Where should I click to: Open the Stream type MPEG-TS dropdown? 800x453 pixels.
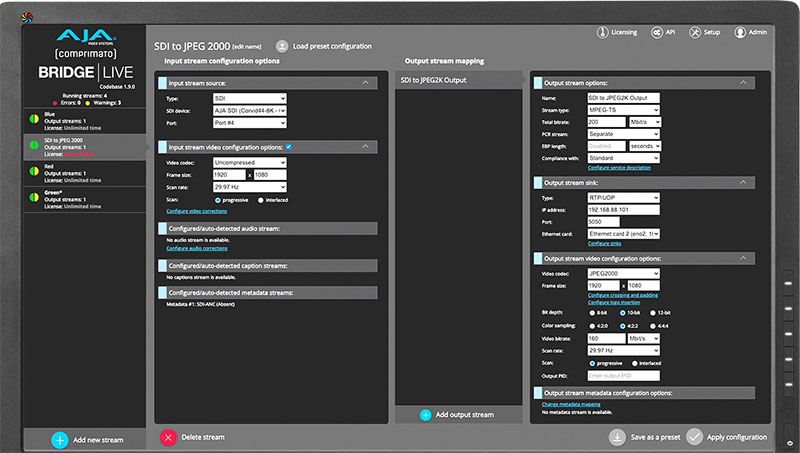click(623, 110)
